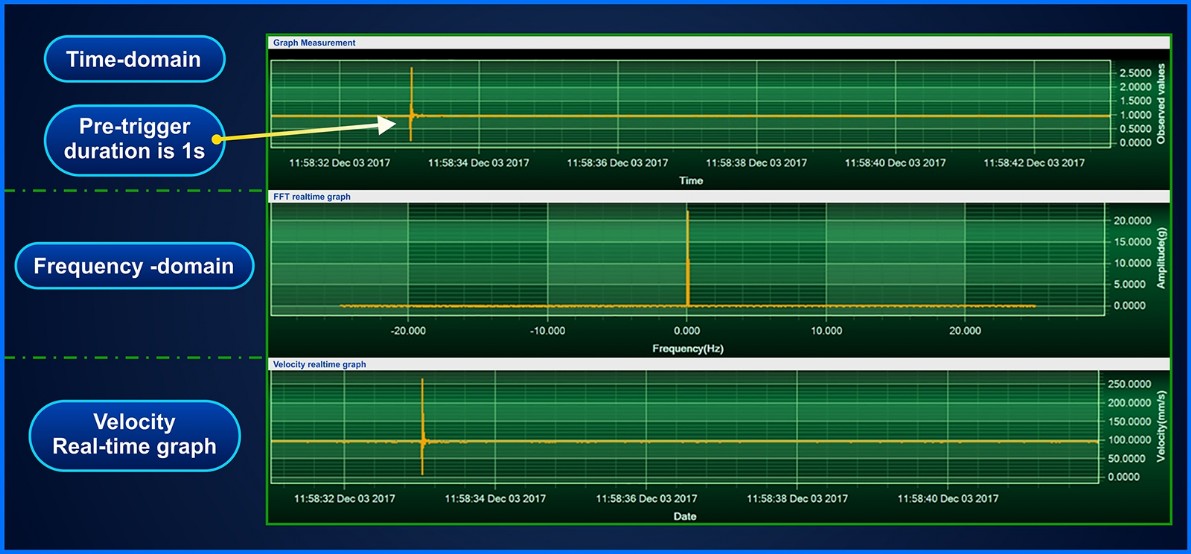
Task: Select the Time-domain label pill
Action: (x=134, y=59)
